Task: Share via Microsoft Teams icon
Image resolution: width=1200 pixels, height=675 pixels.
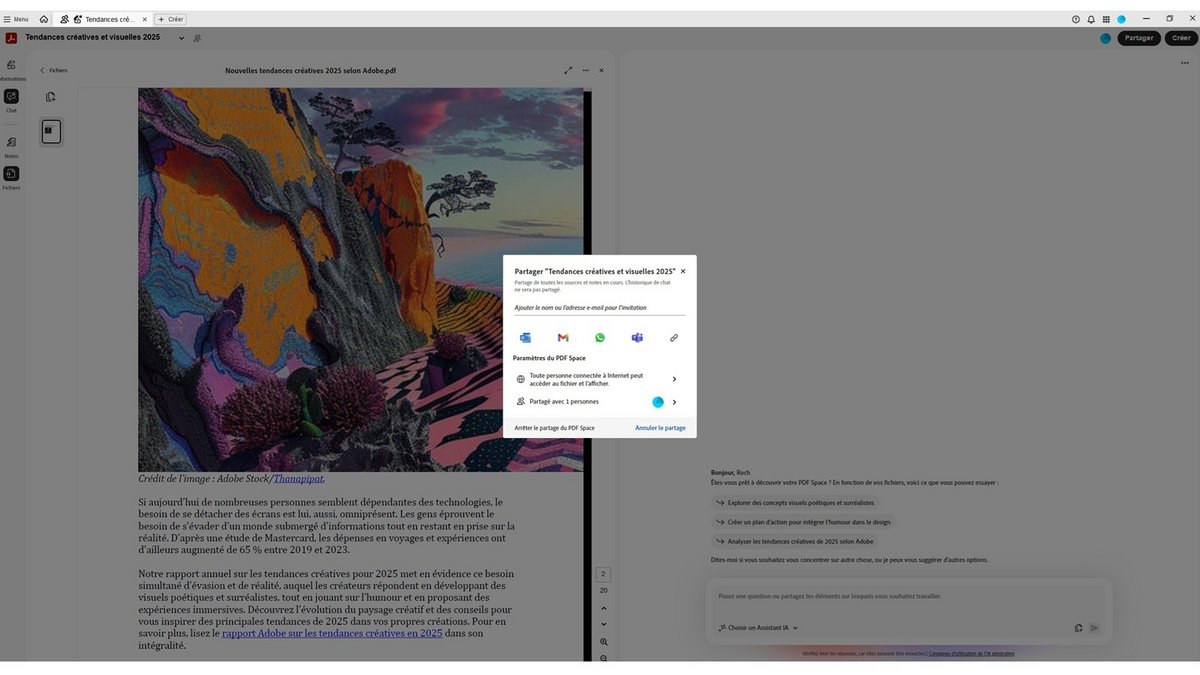Action: (x=637, y=338)
